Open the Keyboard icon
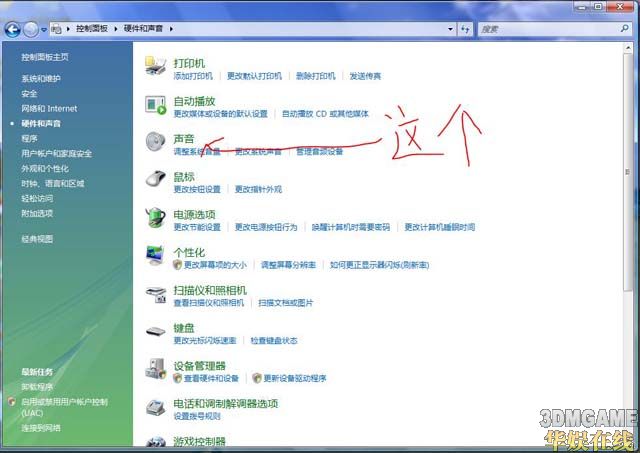The width and height of the screenshot is (640, 453). pos(156,331)
